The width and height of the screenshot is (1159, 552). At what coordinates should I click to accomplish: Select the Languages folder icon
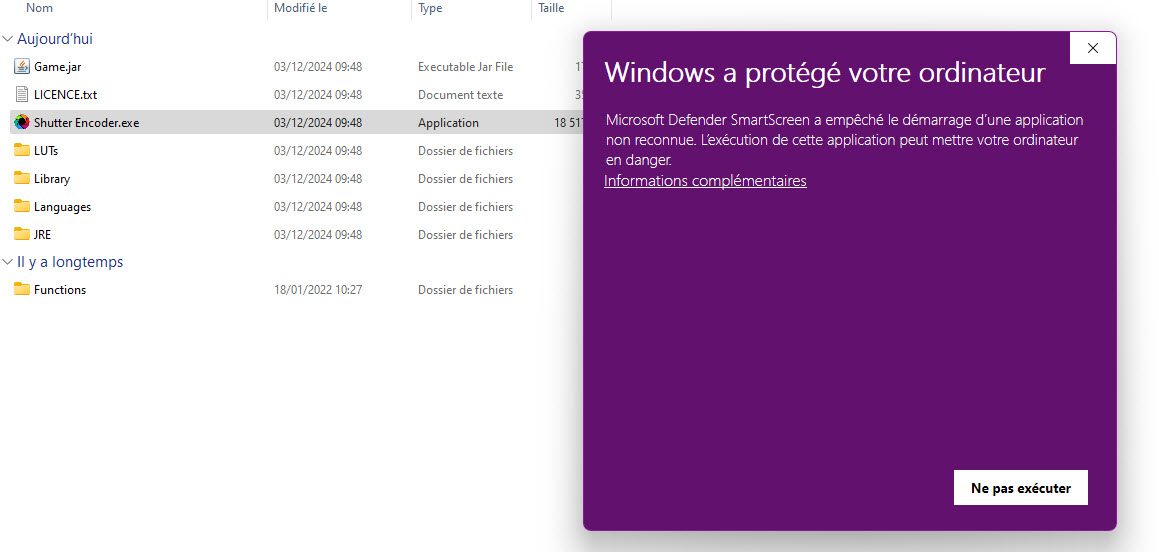[22, 207]
